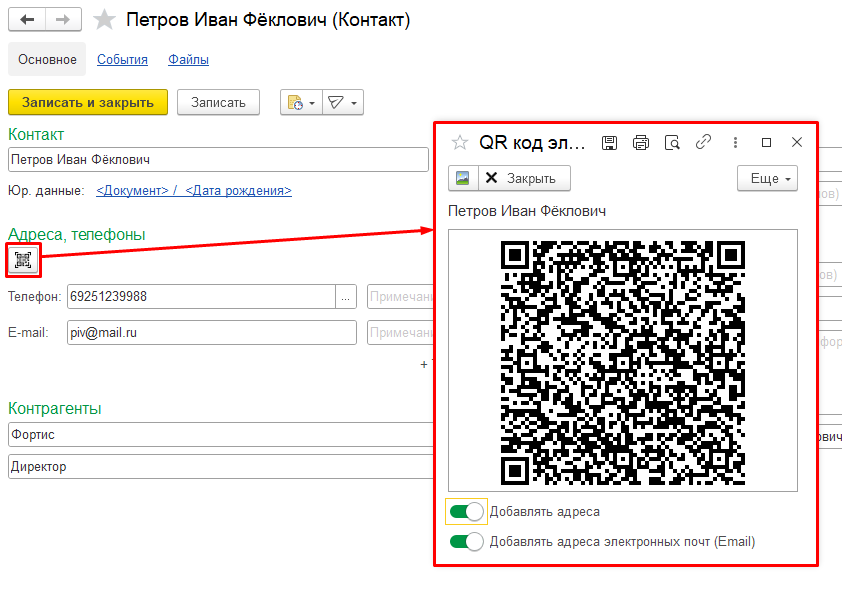This screenshot has height=593, width=842.
Task: Click the E-mail field piv@mail.ru
Action: (212, 332)
